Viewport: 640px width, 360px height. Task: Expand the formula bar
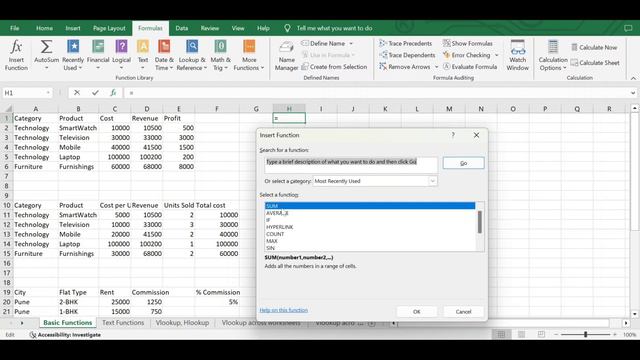point(633,93)
